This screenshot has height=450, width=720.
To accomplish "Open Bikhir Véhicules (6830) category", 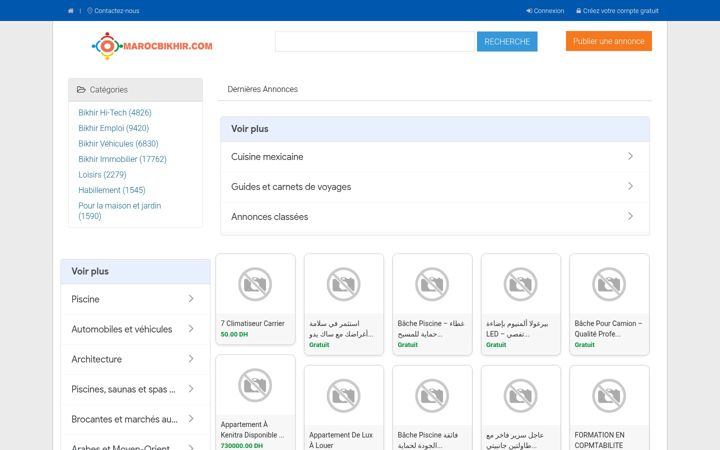I will pyautogui.click(x=118, y=144).
